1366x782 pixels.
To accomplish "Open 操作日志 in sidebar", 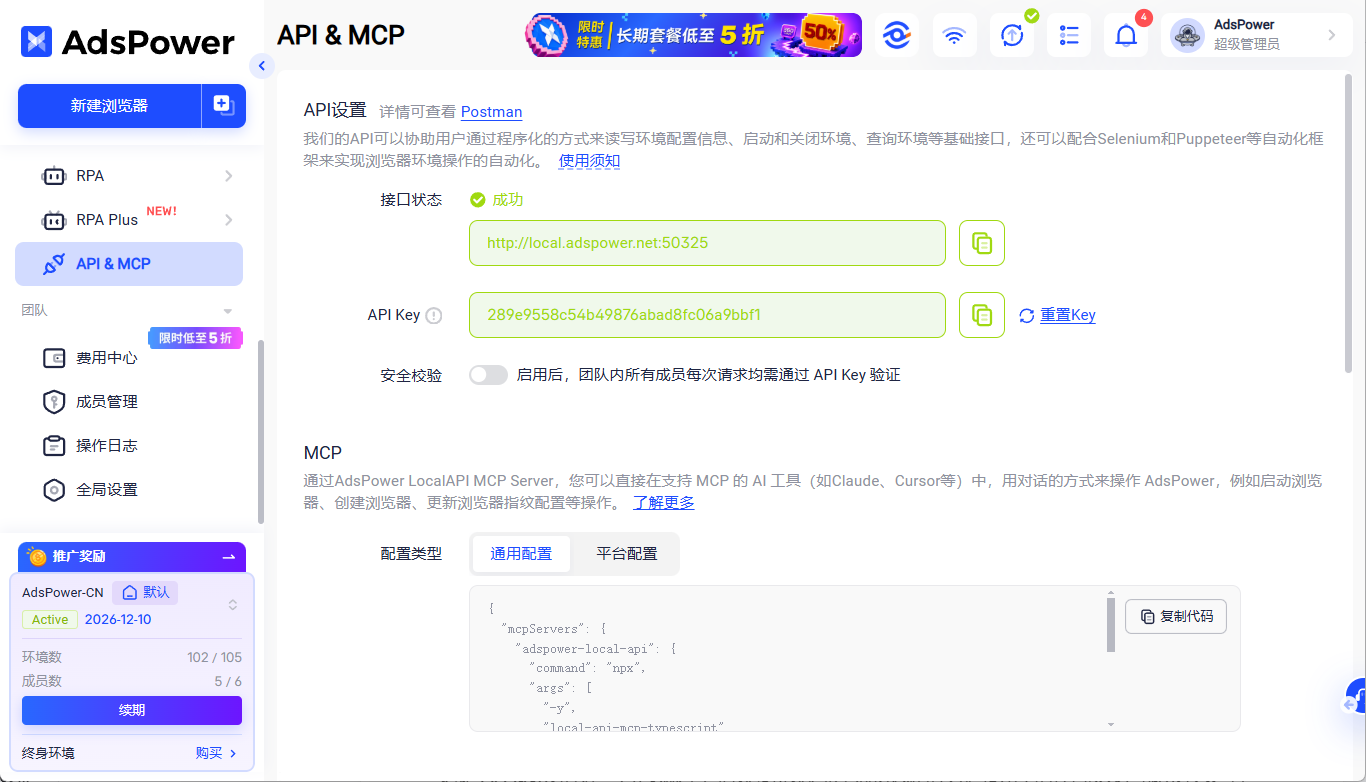I will tap(129, 446).
